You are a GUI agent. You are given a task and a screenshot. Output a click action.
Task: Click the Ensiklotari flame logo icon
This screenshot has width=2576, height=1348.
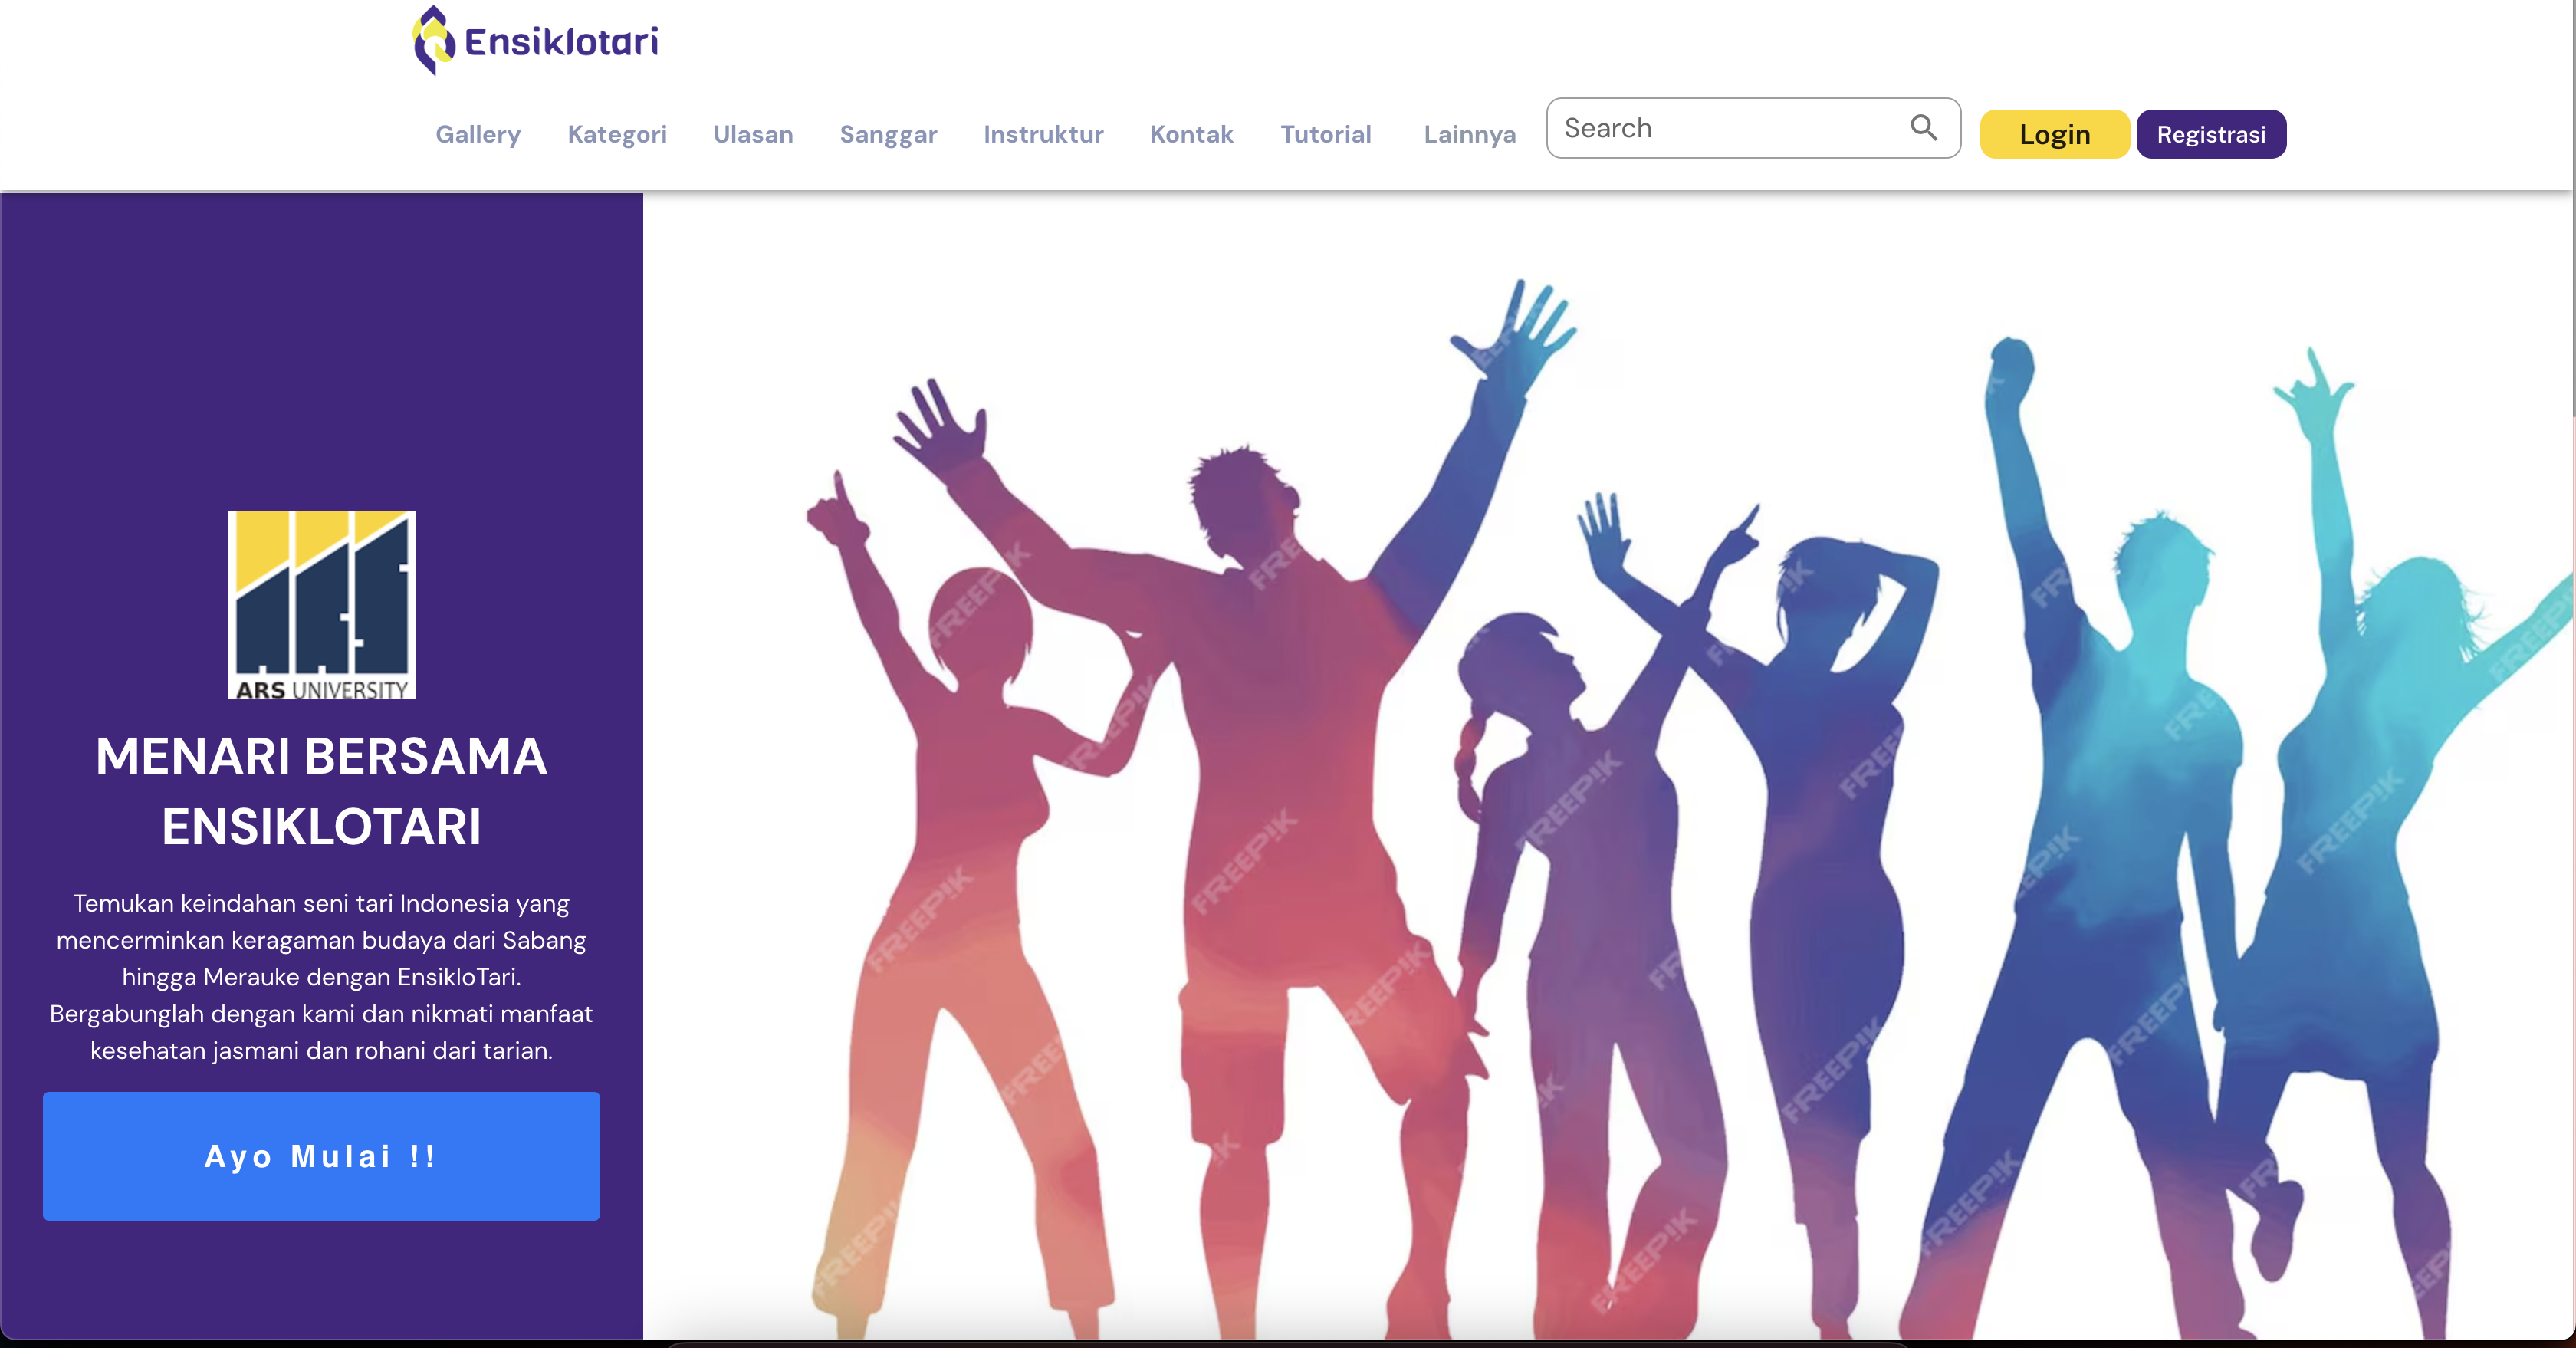click(x=434, y=41)
